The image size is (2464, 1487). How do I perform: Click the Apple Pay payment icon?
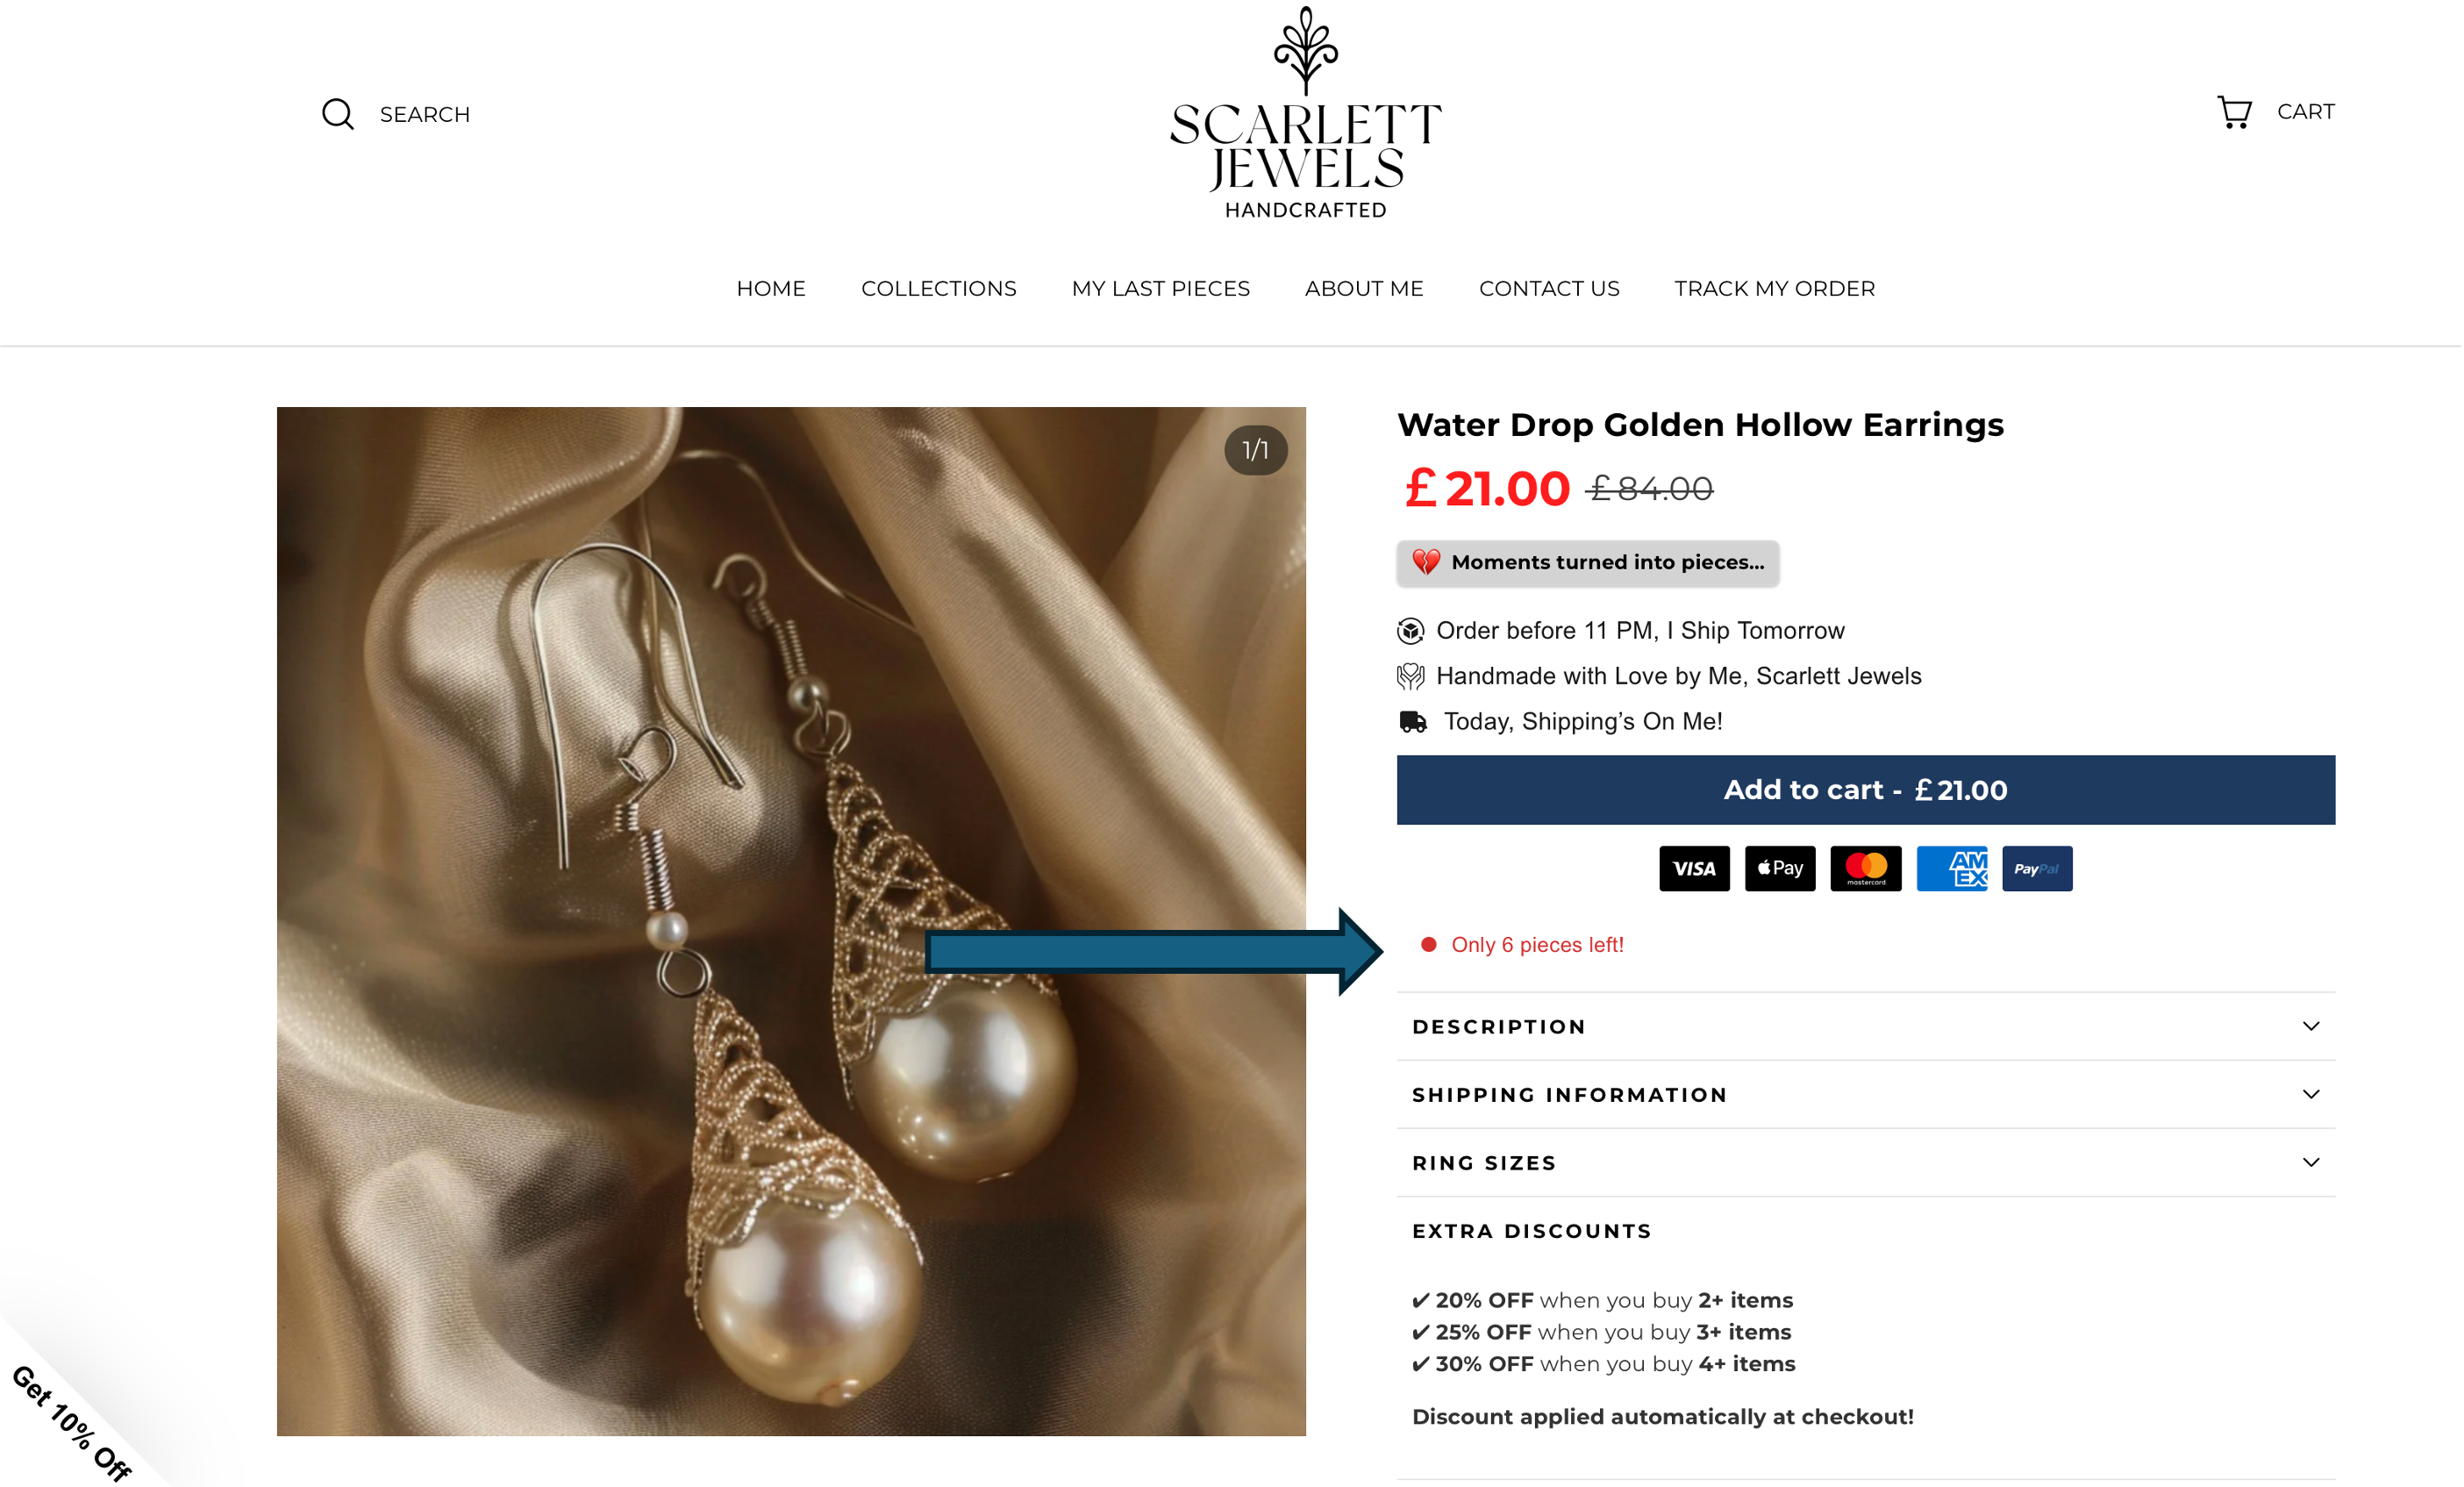coord(1781,868)
